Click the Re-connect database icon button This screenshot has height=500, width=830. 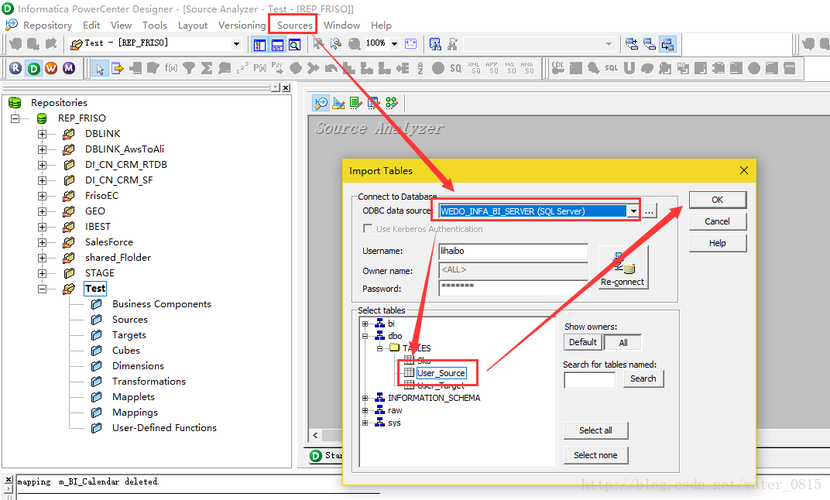coord(622,267)
